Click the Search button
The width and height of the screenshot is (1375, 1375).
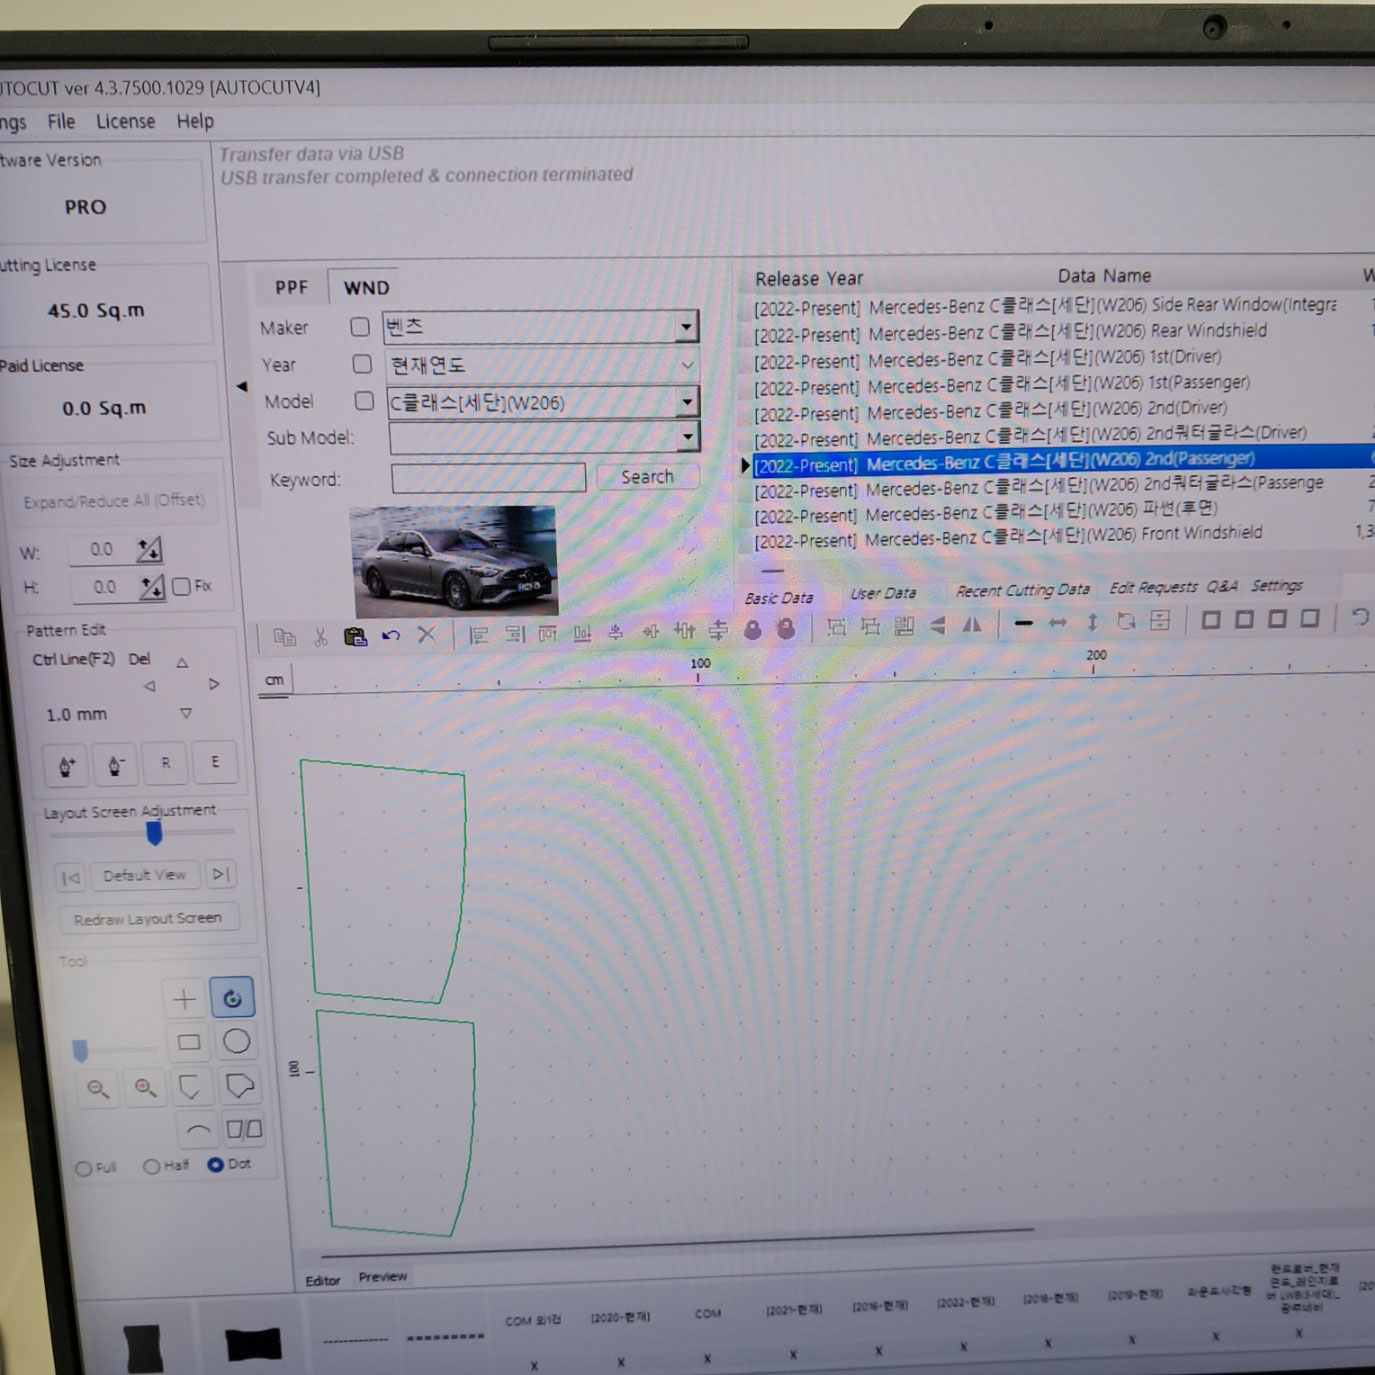646,476
